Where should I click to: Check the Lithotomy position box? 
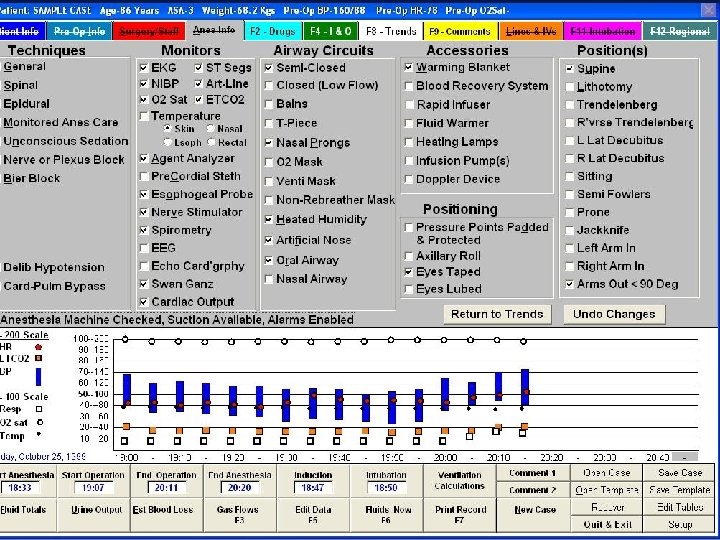pyautogui.click(x=570, y=87)
